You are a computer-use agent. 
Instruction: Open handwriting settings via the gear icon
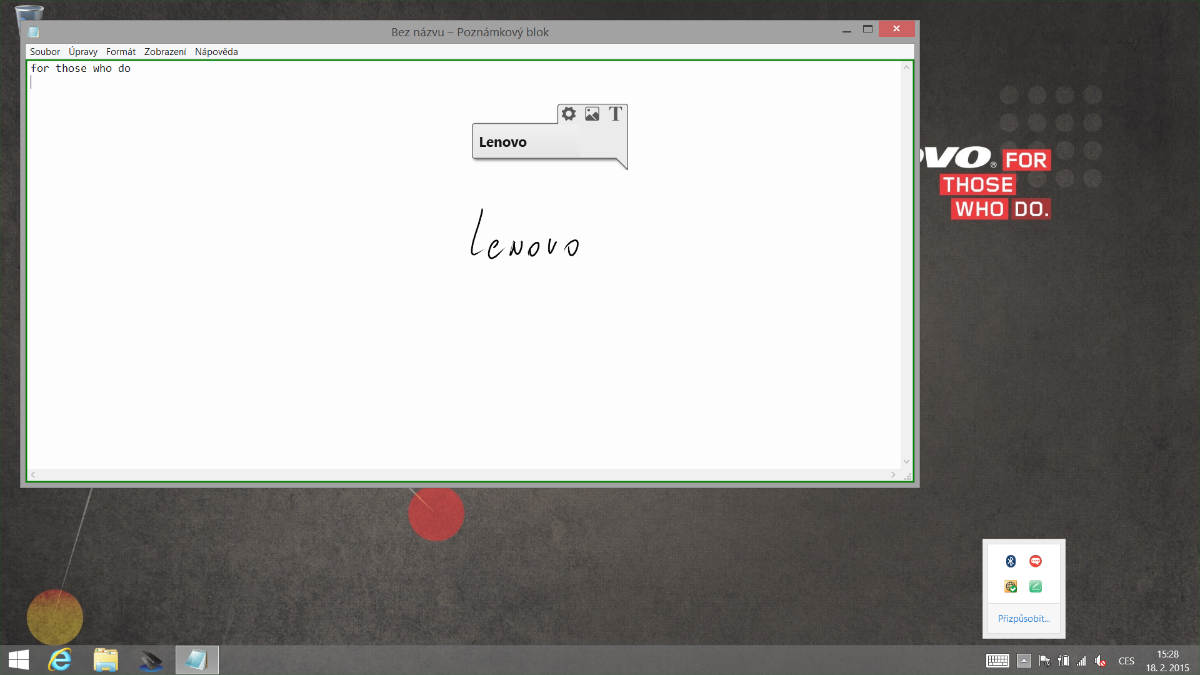(569, 114)
